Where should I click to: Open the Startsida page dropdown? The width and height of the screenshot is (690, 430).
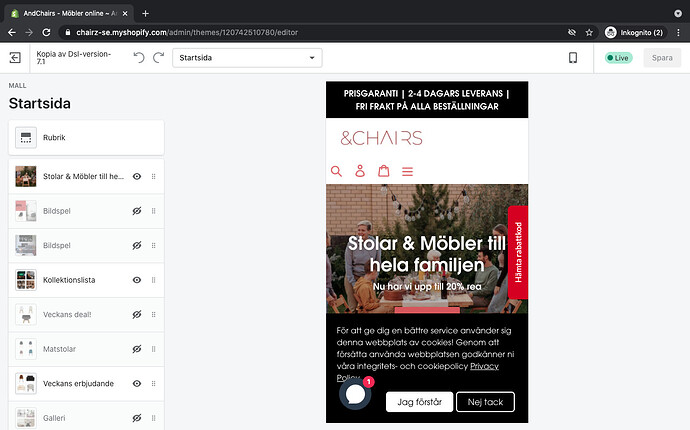(x=247, y=58)
